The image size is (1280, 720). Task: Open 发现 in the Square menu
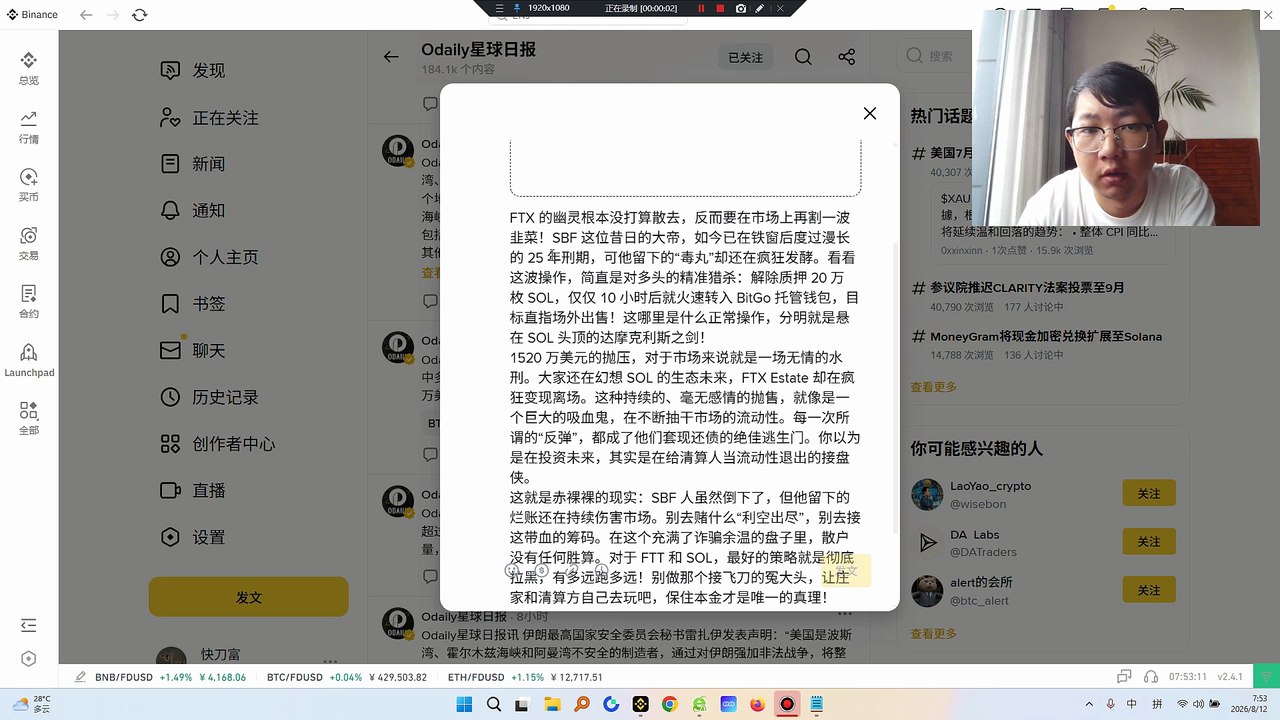tap(192, 70)
